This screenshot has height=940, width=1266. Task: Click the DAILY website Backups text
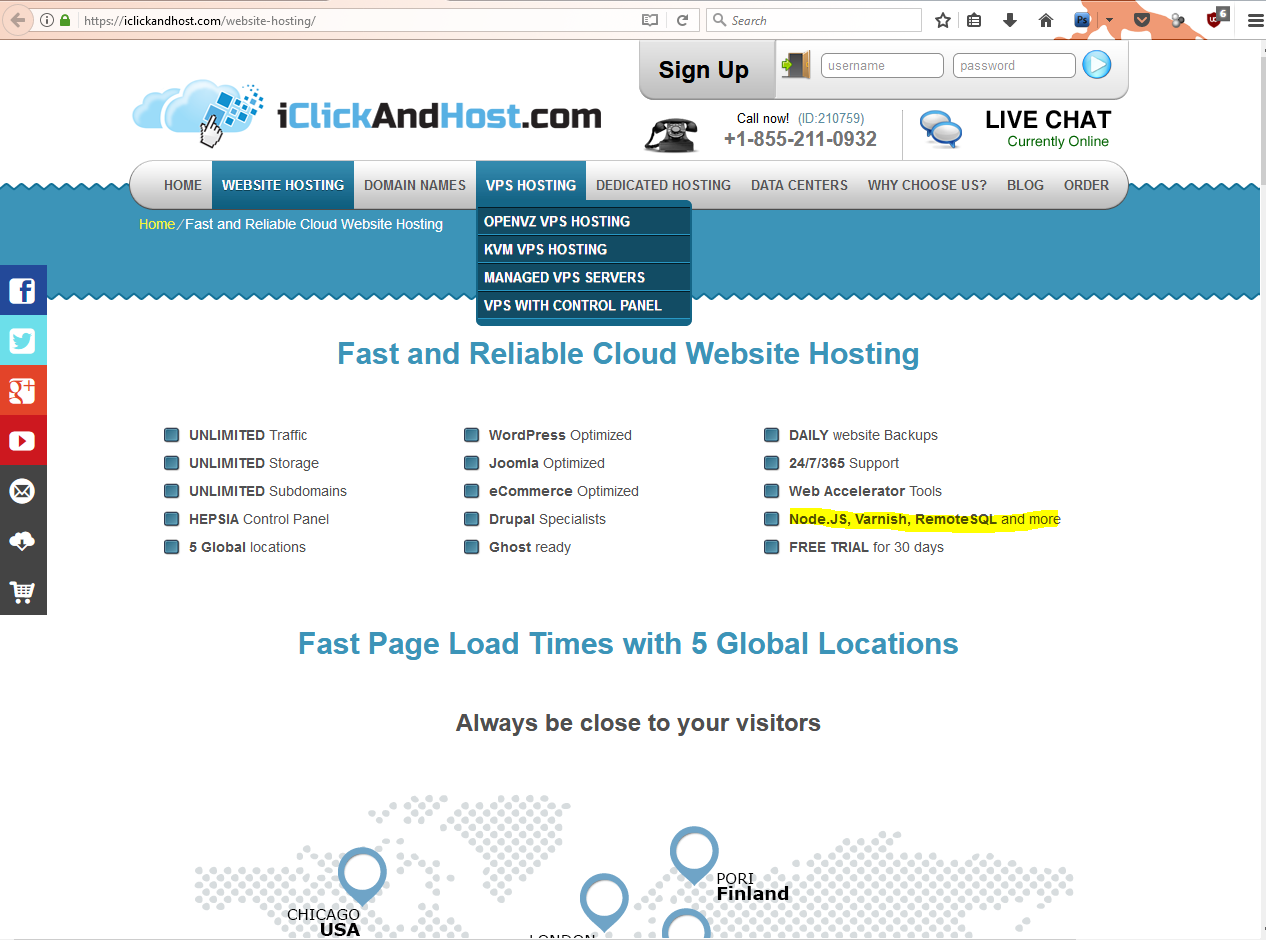(863, 435)
